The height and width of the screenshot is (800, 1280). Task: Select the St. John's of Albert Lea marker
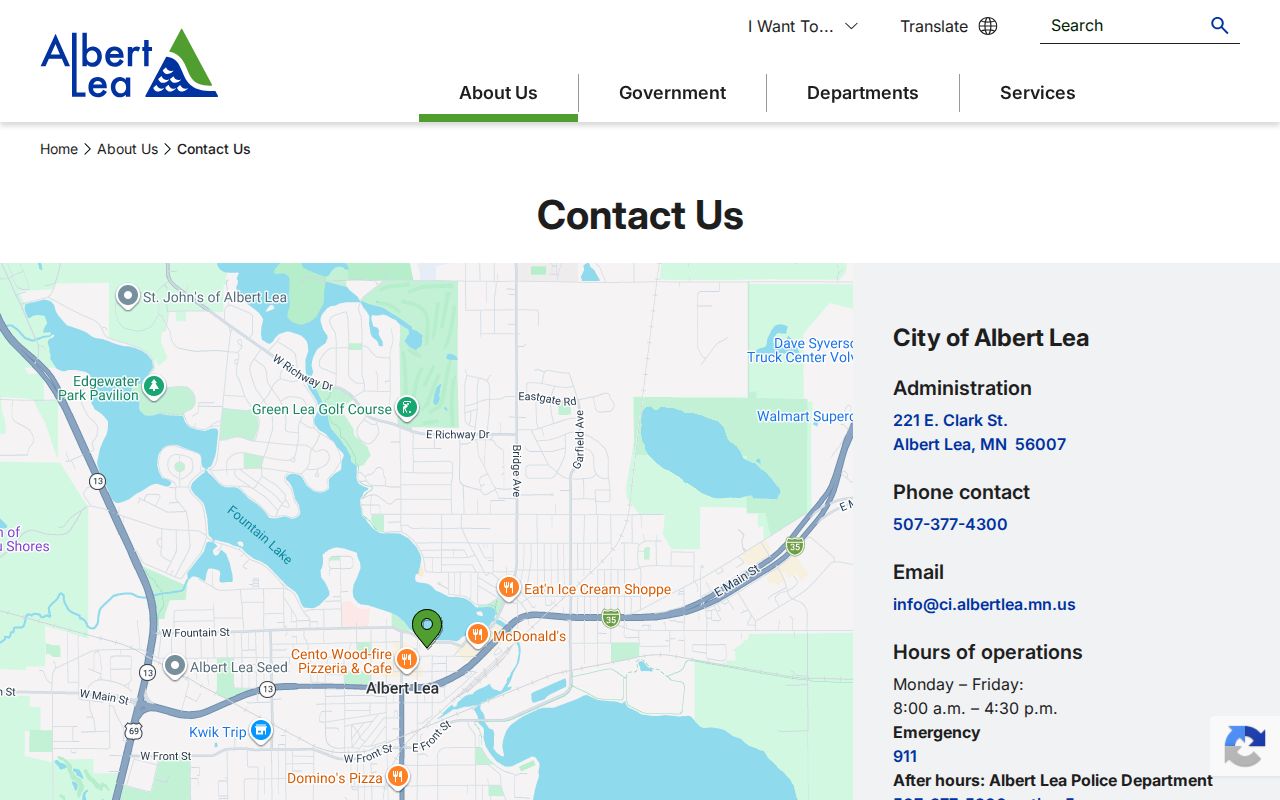coord(128,296)
